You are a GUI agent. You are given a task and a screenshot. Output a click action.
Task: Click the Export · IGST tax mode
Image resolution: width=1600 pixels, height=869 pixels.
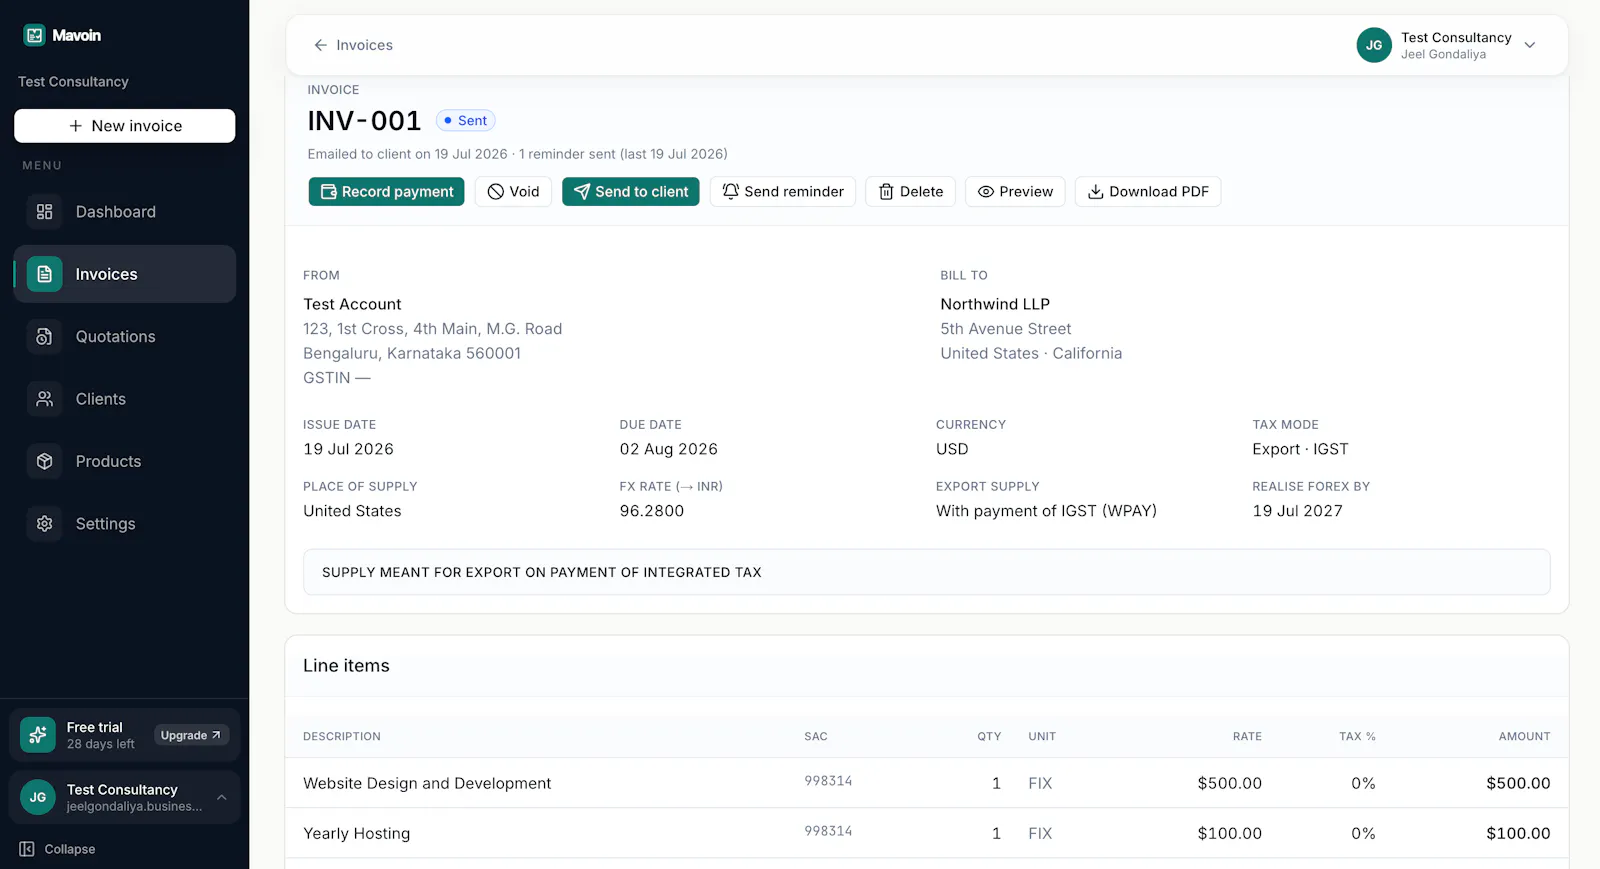click(x=1300, y=449)
